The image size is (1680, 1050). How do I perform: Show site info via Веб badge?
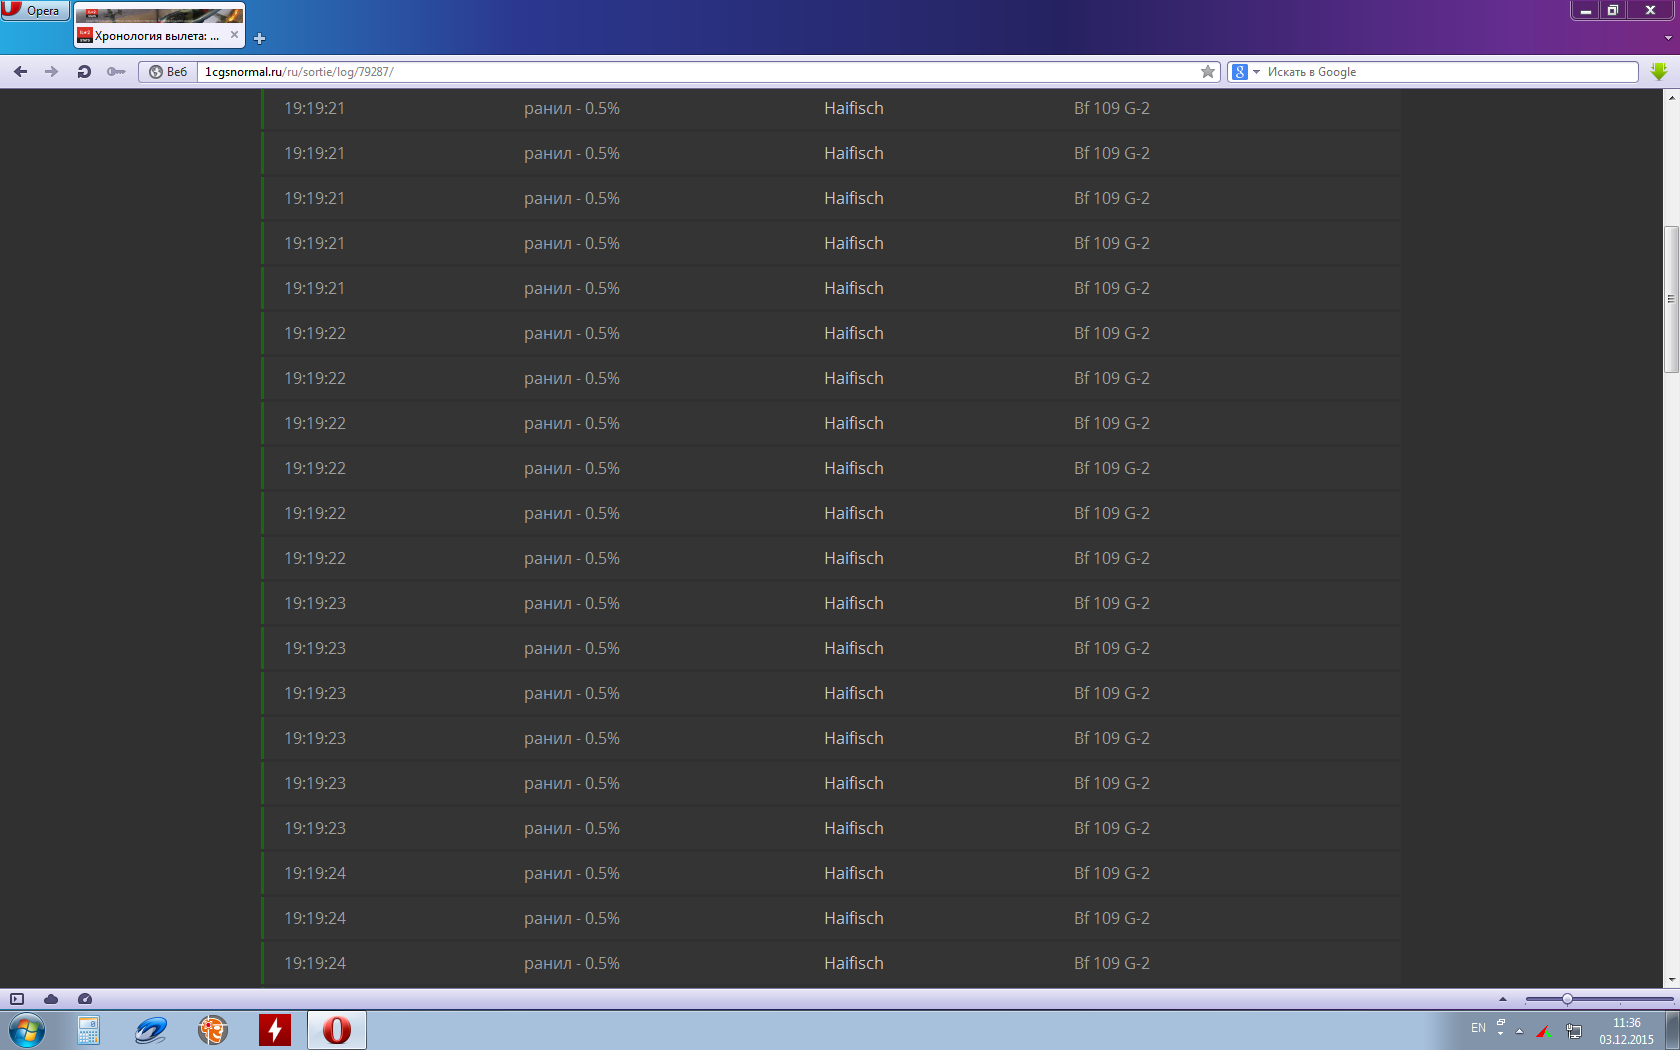(168, 72)
